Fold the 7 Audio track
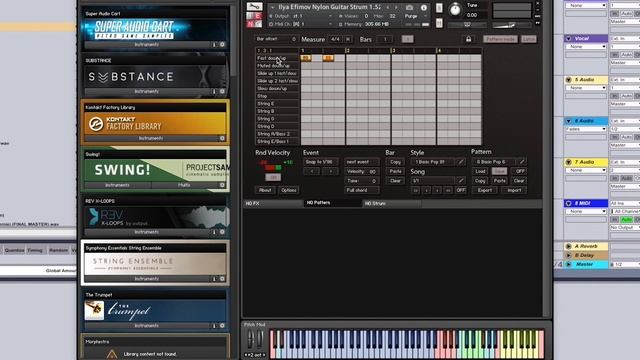The height and width of the screenshot is (360, 640). point(569,162)
